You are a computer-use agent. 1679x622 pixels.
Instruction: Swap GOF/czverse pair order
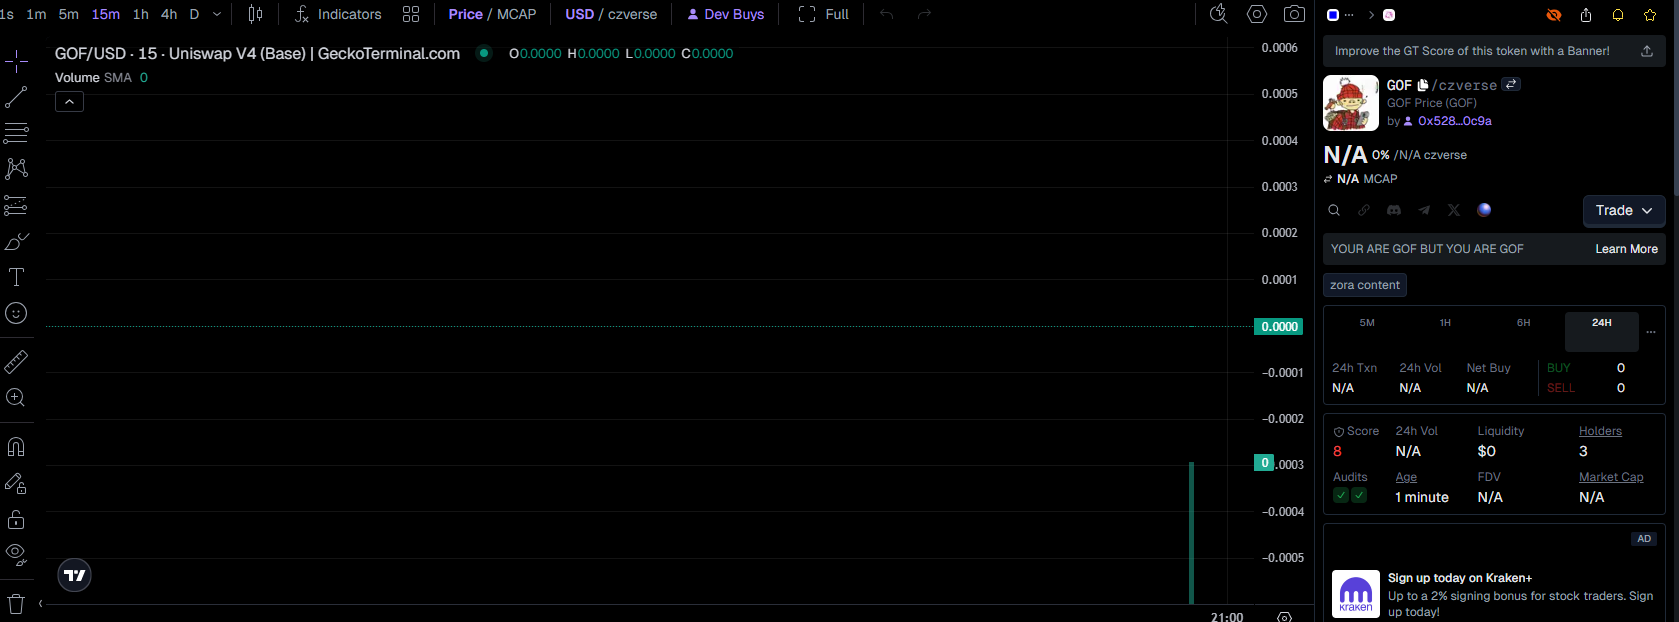[1511, 84]
